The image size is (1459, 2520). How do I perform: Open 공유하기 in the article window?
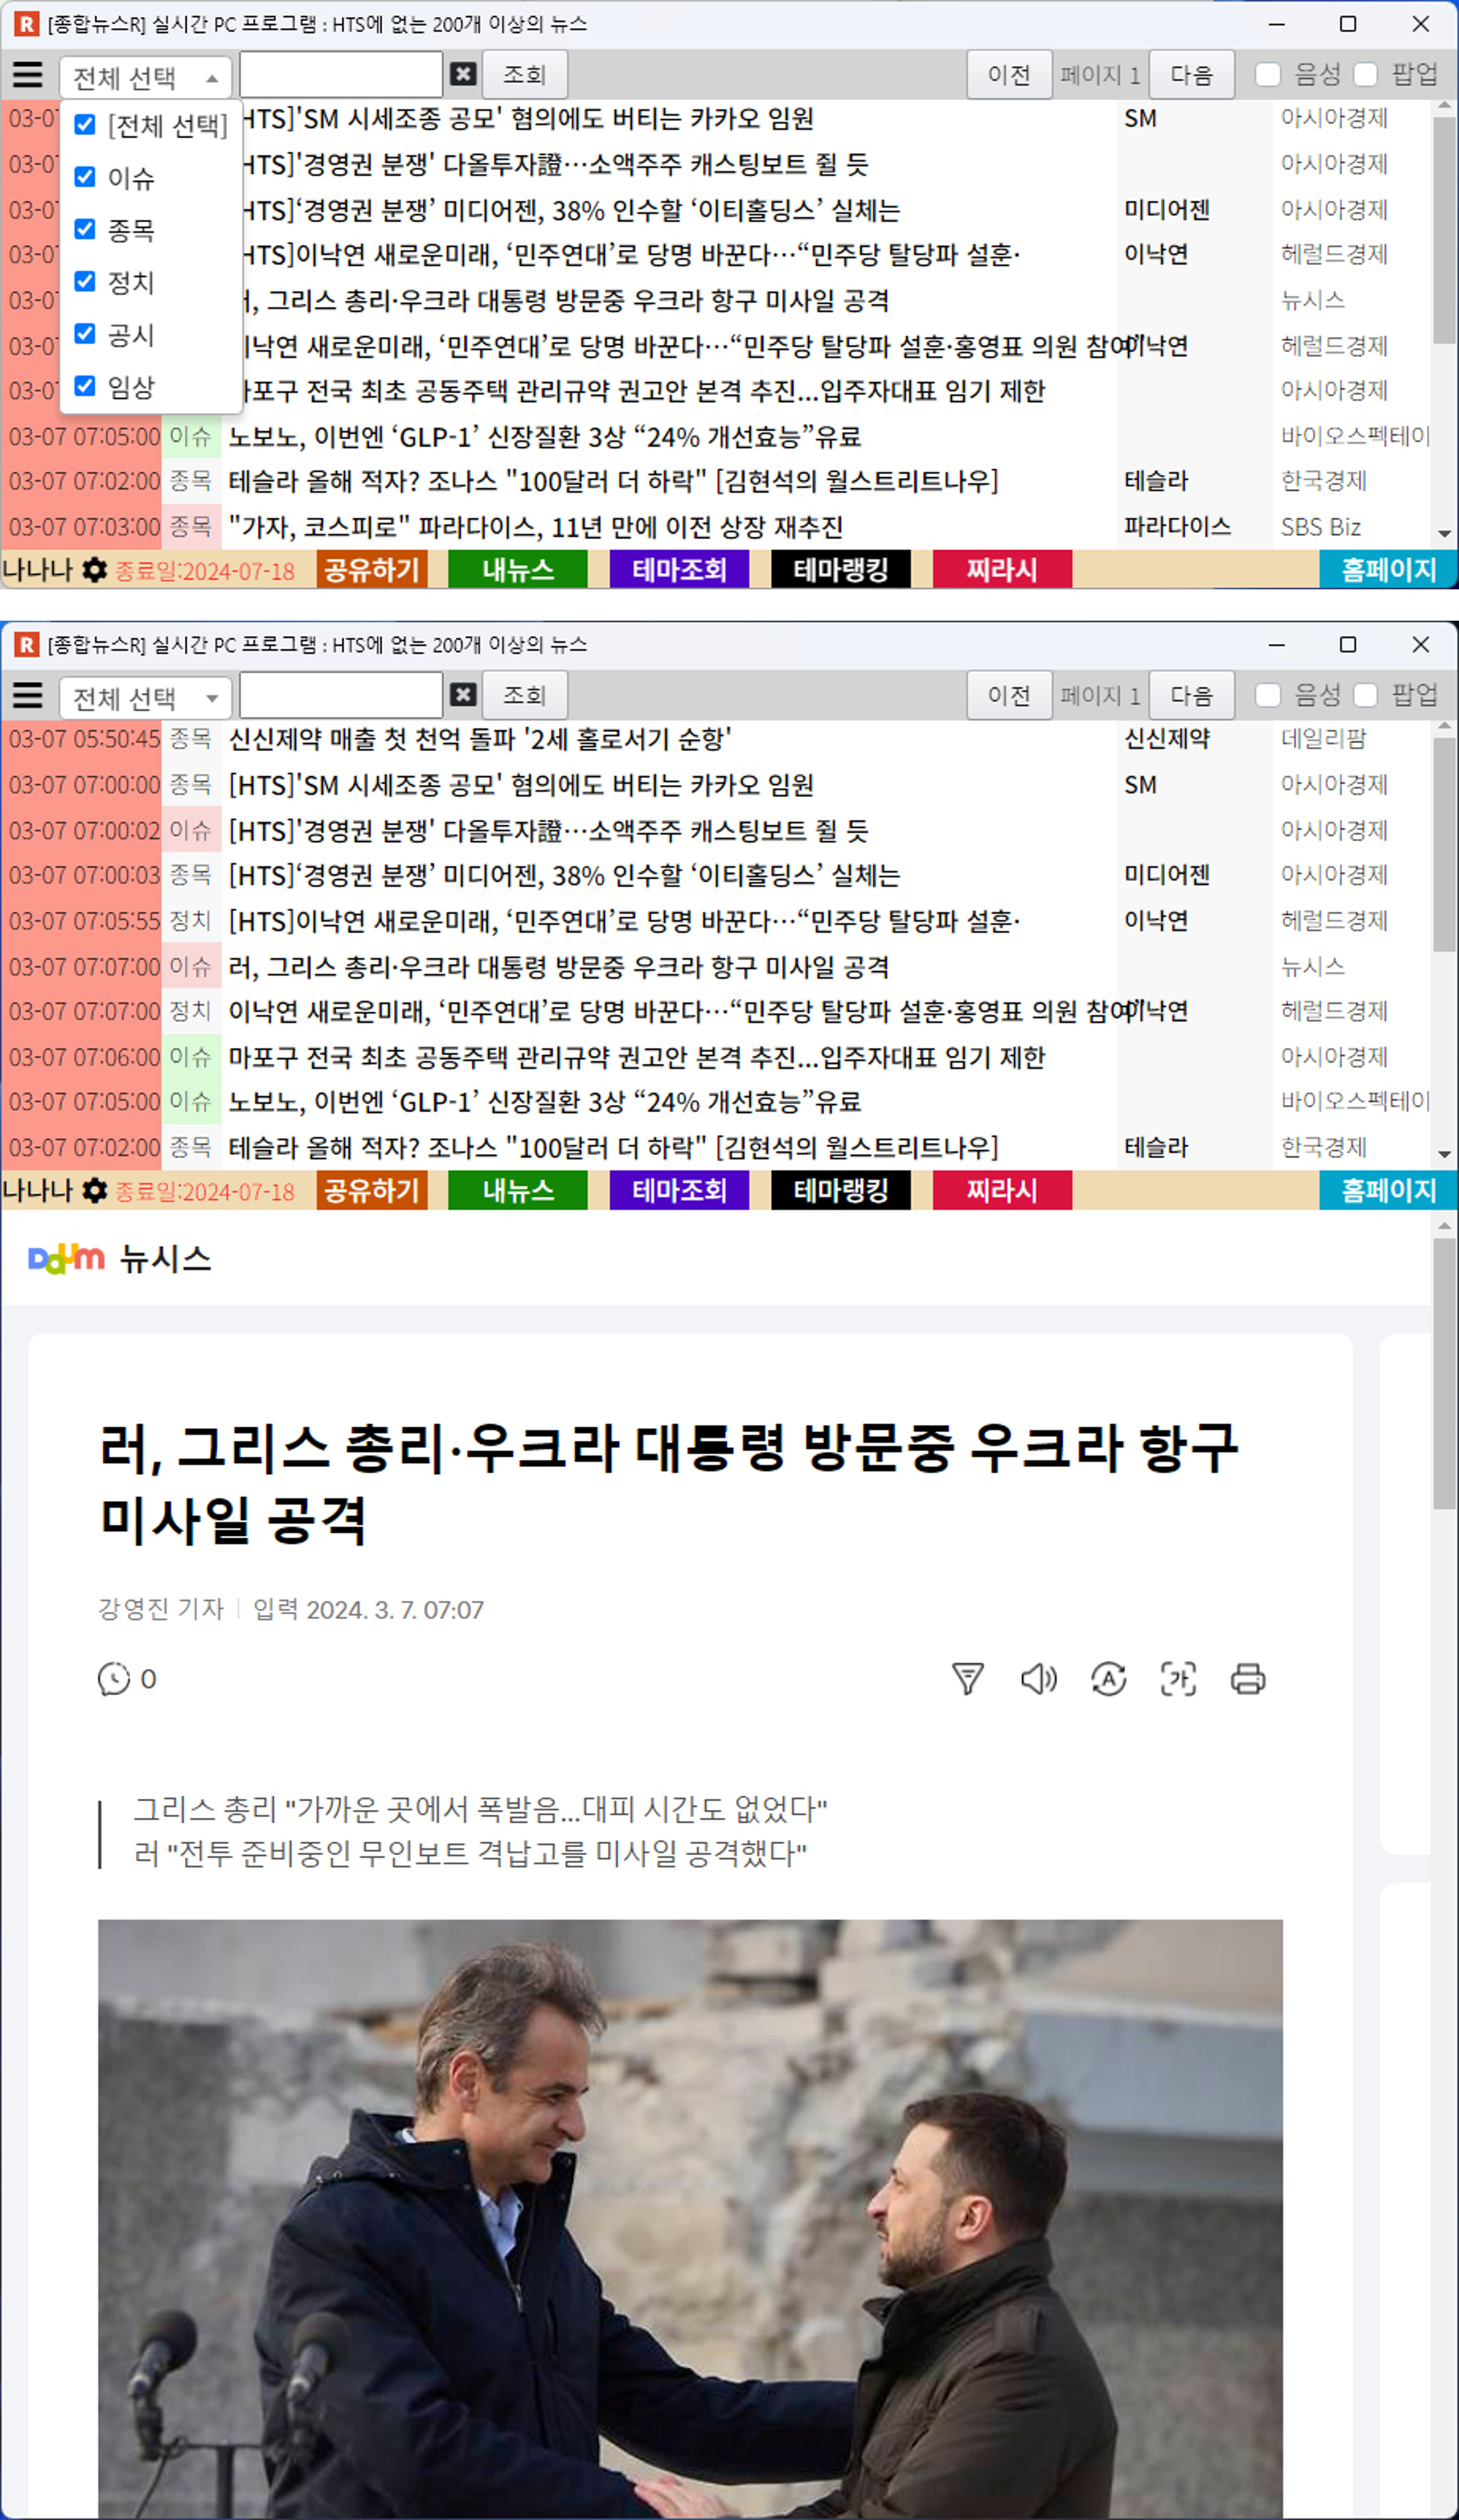(372, 1190)
